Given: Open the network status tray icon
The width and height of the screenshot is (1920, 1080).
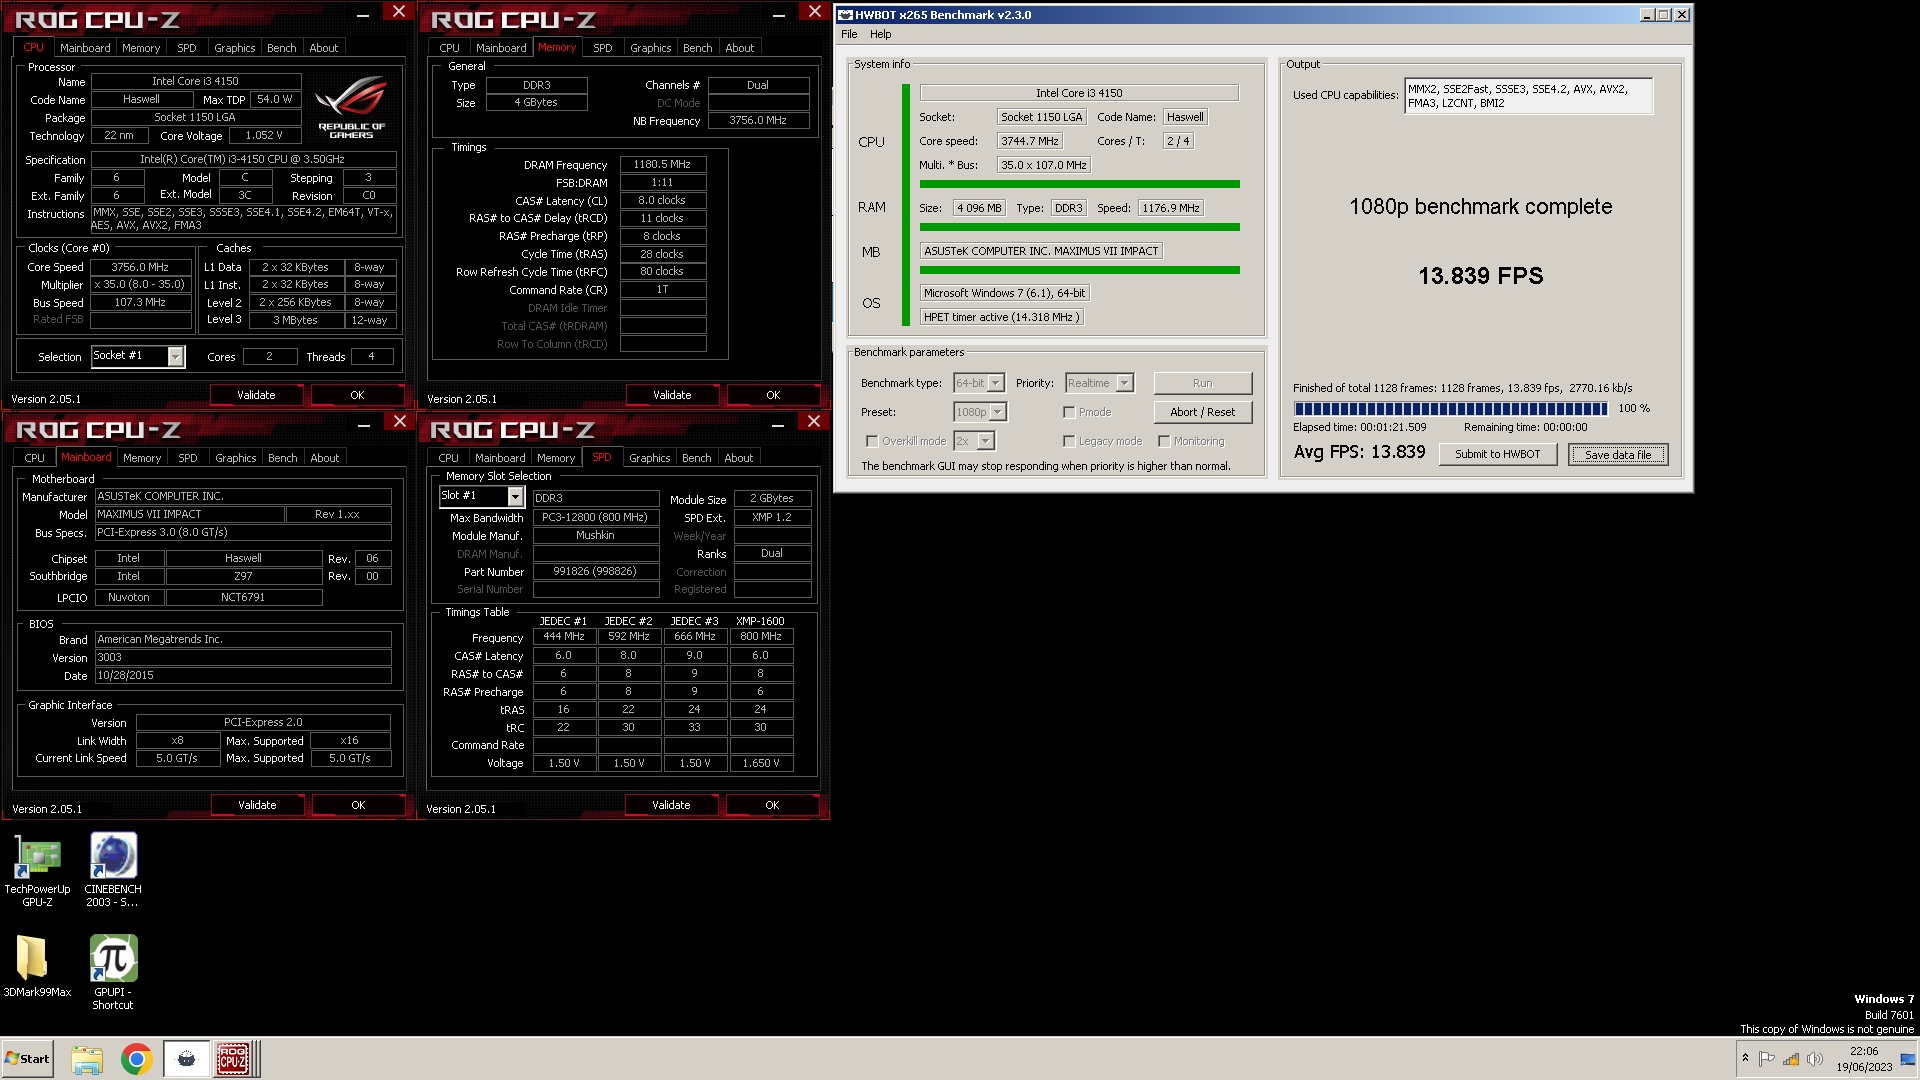Looking at the screenshot, I should pos(1791,1059).
